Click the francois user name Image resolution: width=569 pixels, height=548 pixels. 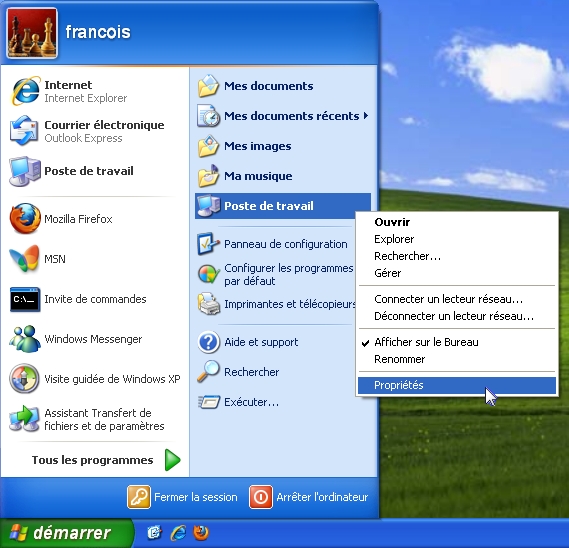[98, 32]
